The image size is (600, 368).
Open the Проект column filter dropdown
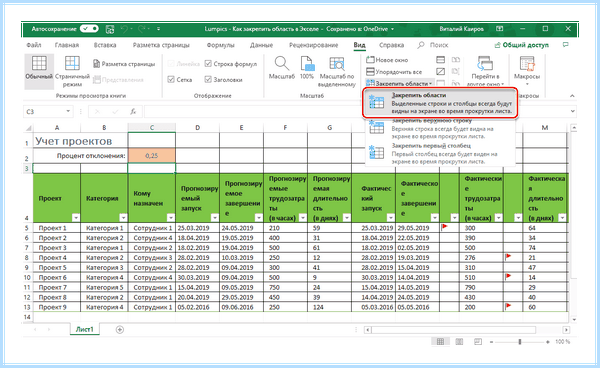(75, 218)
